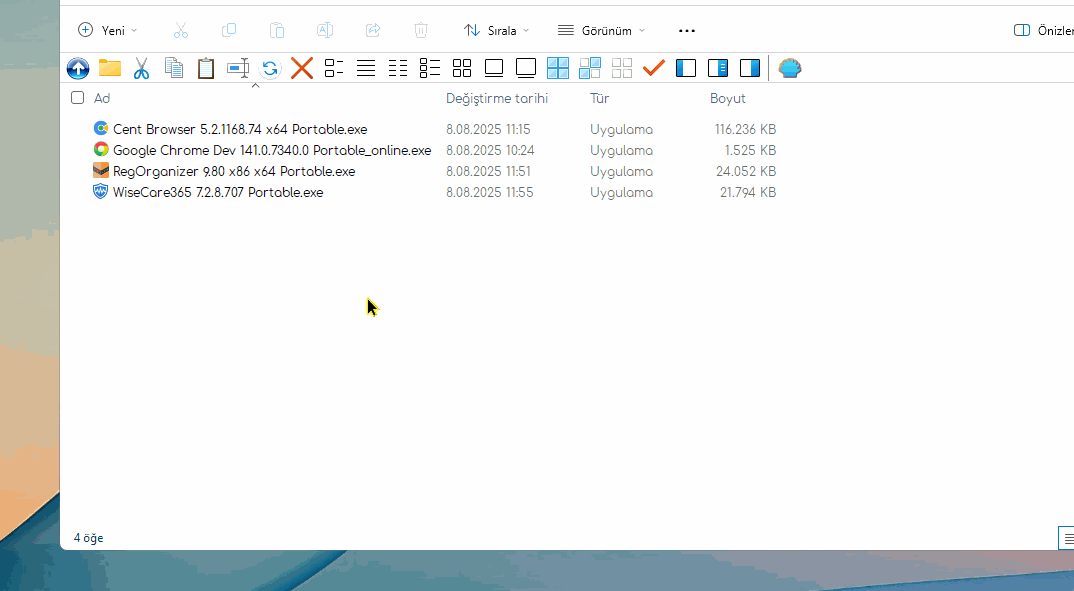Sort by the Değiştirme tarihi column header
Image resolution: width=1074 pixels, height=591 pixels.
point(497,98)
